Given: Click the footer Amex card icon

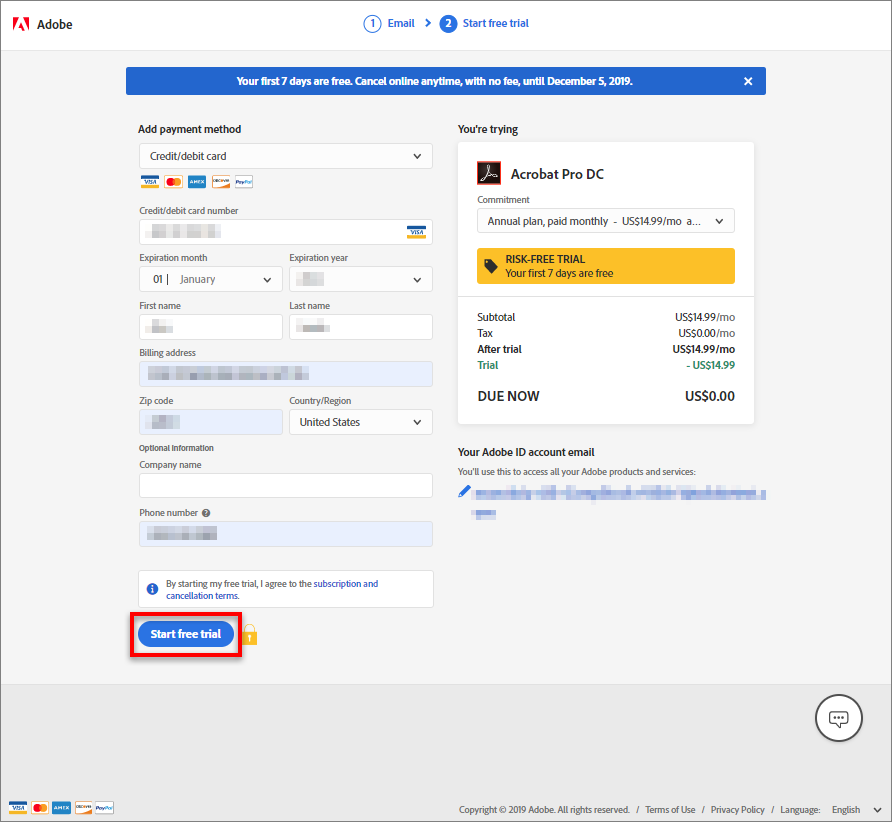Looking at the screenshot, I should pyautogui.click(x=61, y=808).
